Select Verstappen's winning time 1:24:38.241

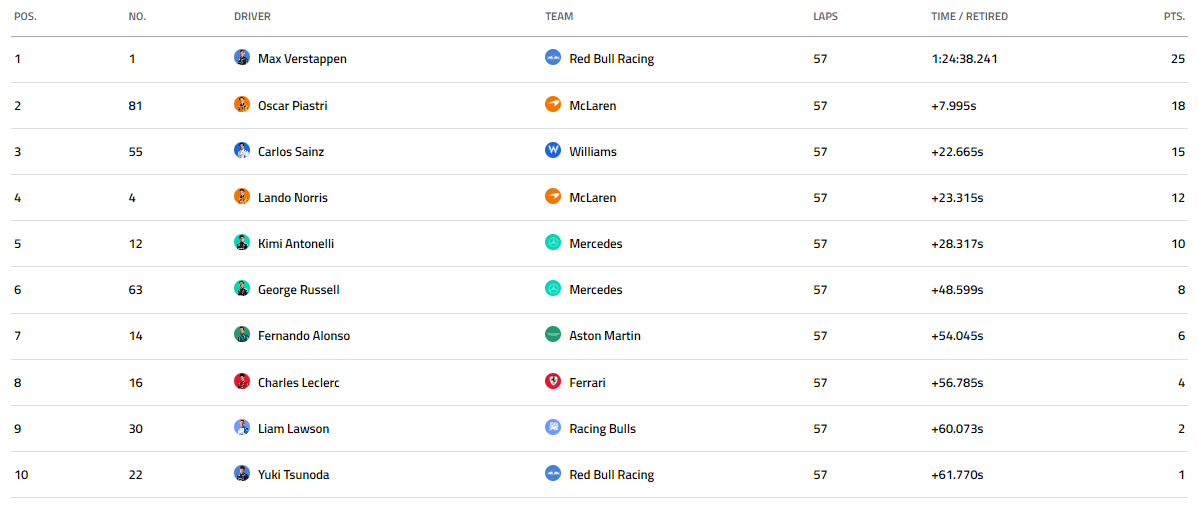(964, 59)
